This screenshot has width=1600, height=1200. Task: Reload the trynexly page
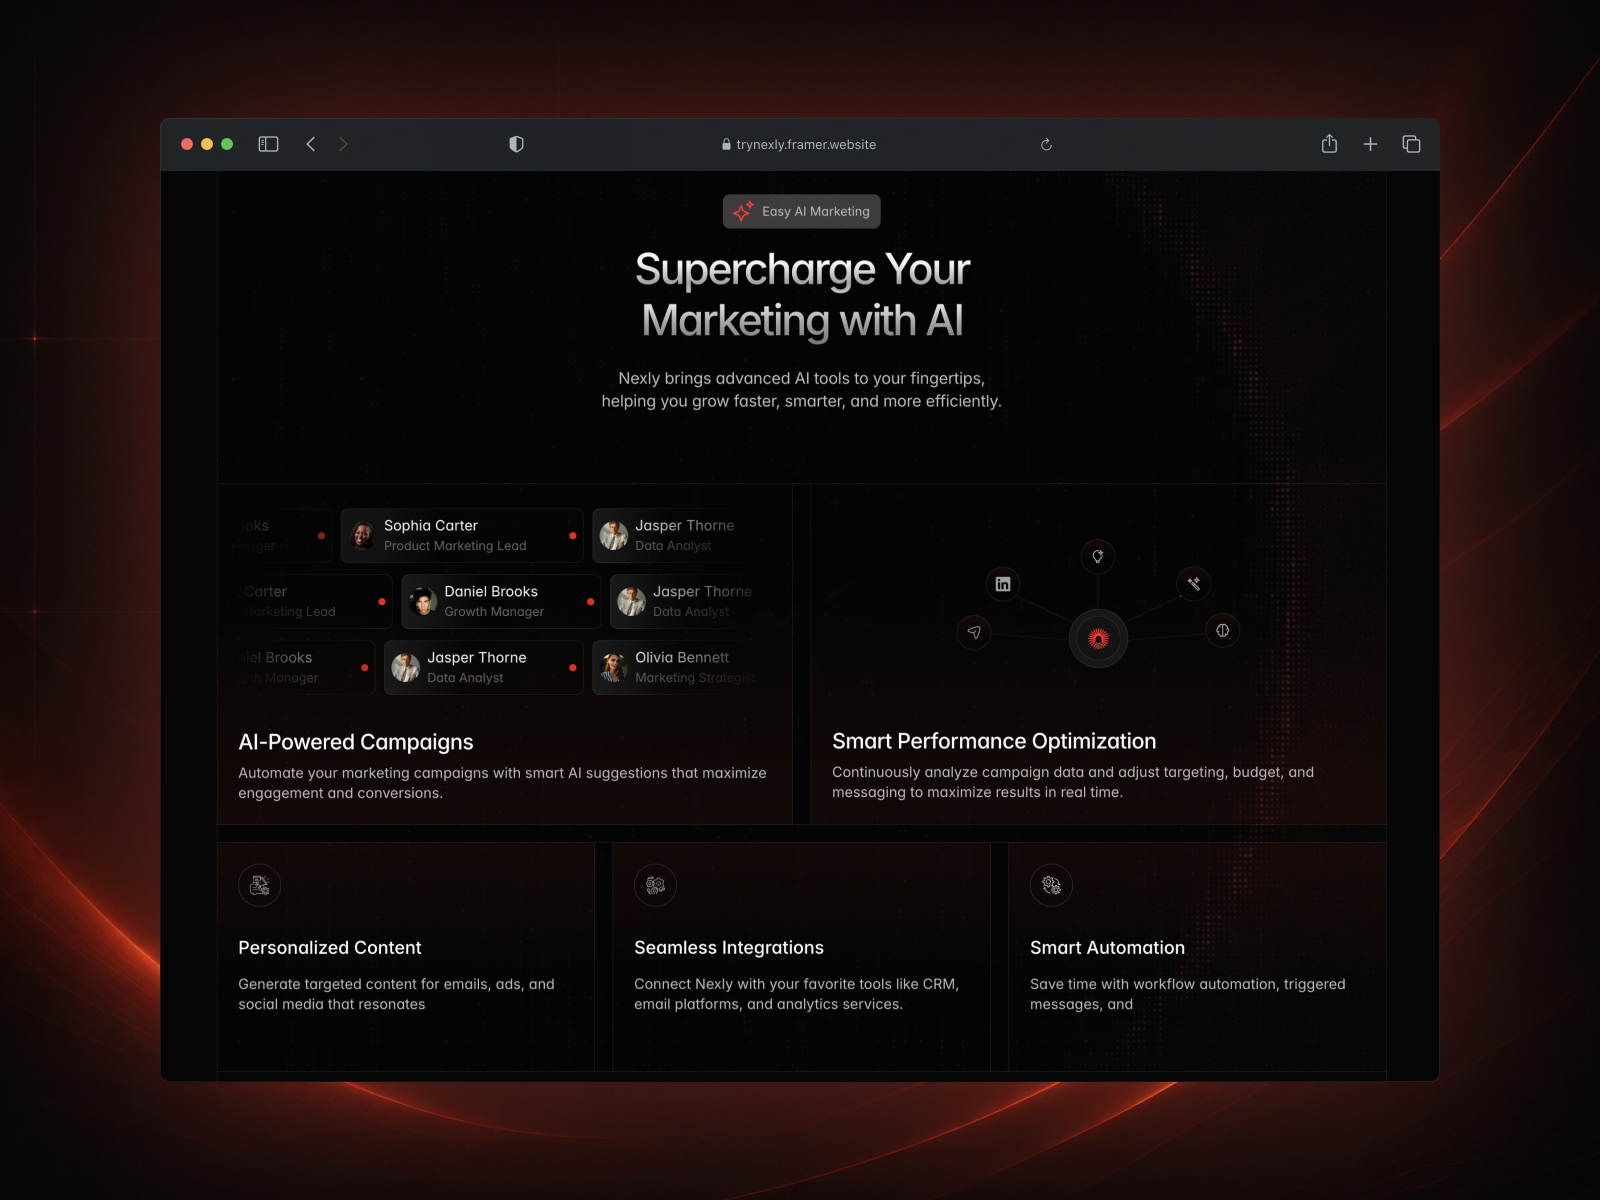(1046, 144)
